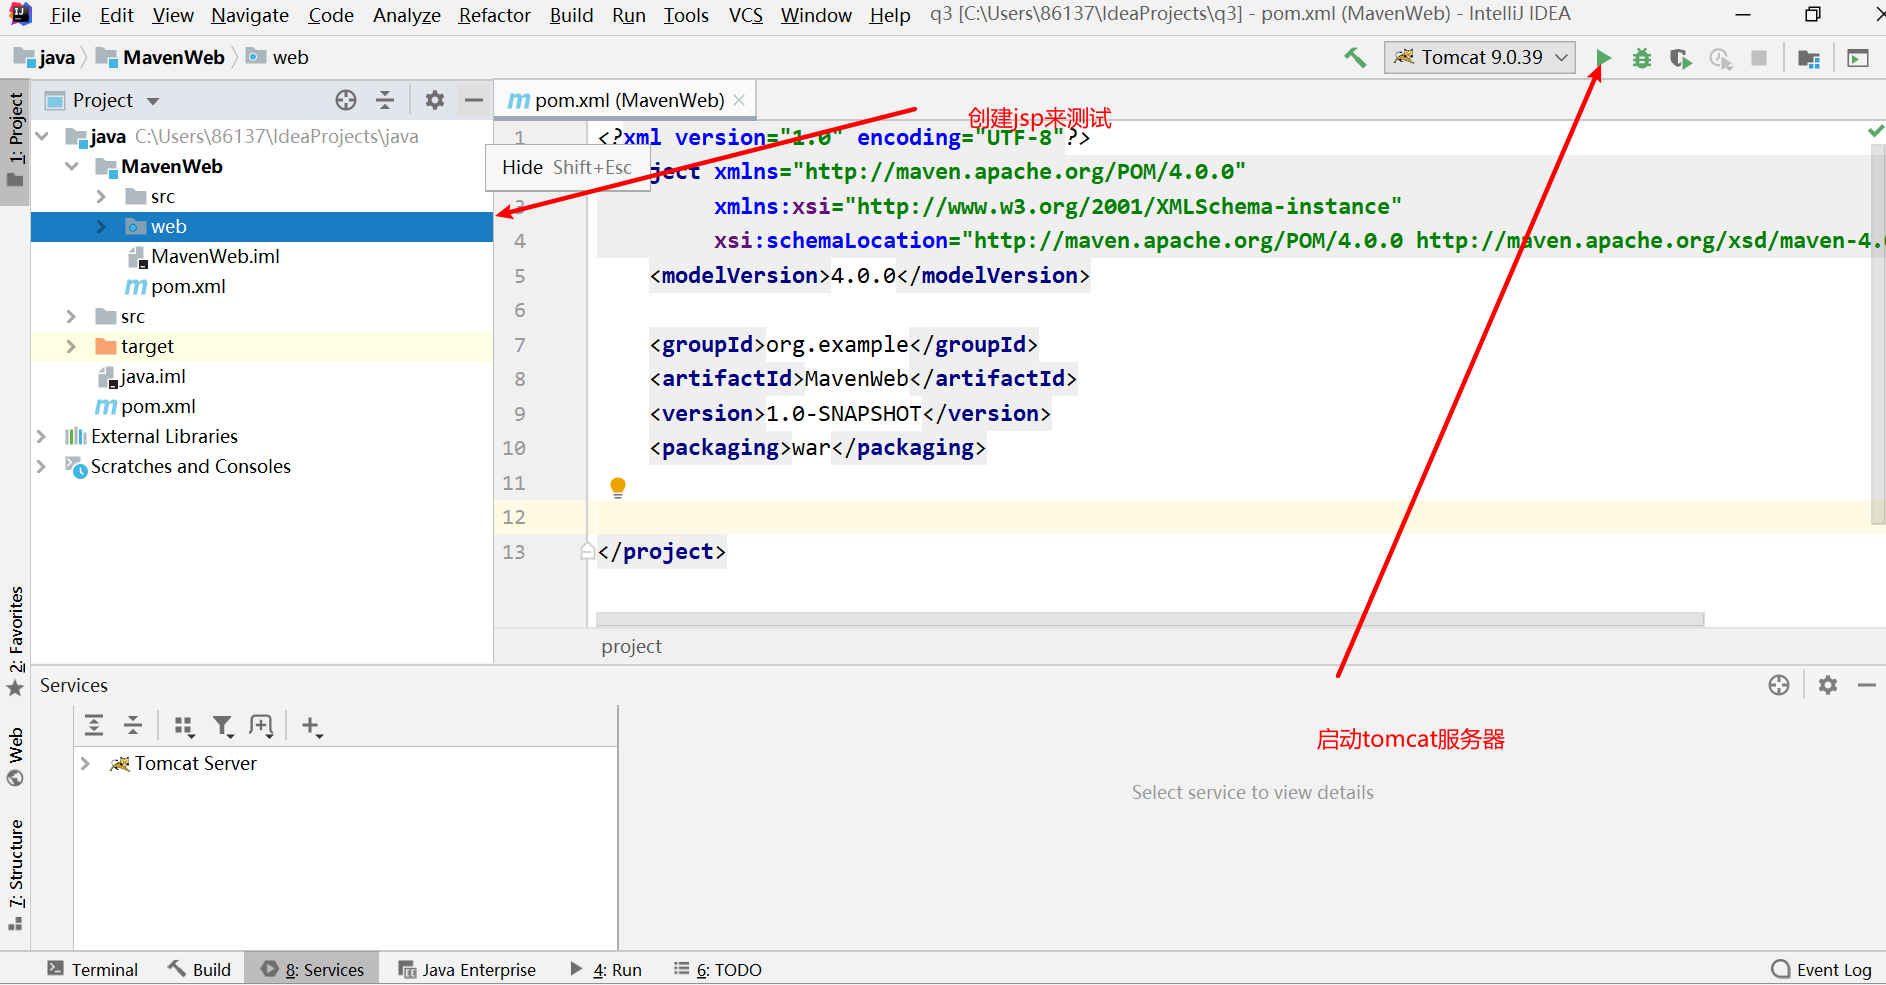Expand the Tomcat Server node in Services
This screenshot has width=1886, height=985.
(85, 763)
